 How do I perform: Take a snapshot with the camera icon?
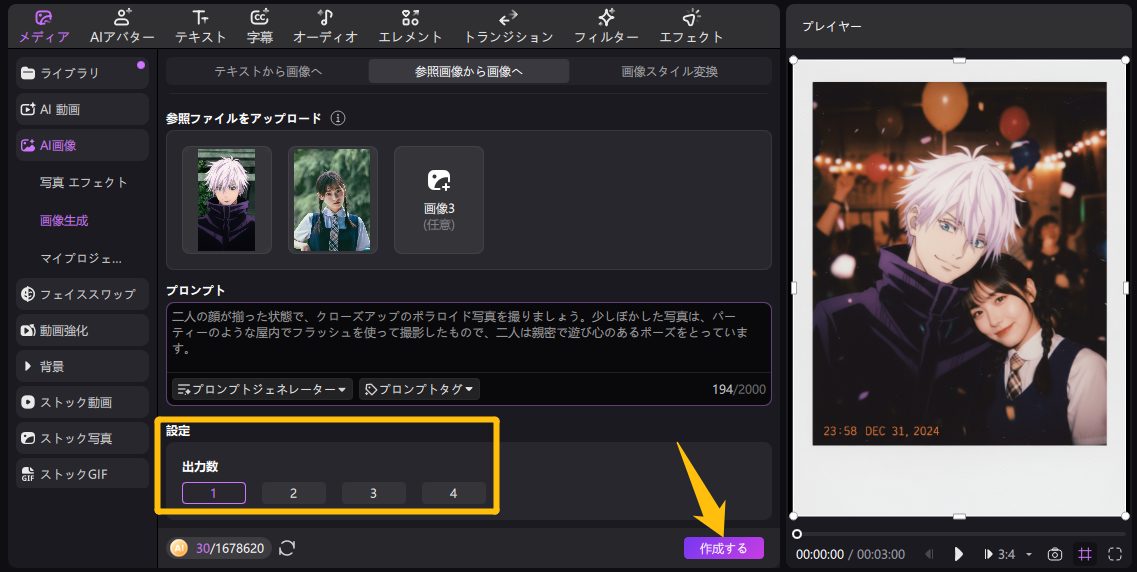click(1055, 555)
